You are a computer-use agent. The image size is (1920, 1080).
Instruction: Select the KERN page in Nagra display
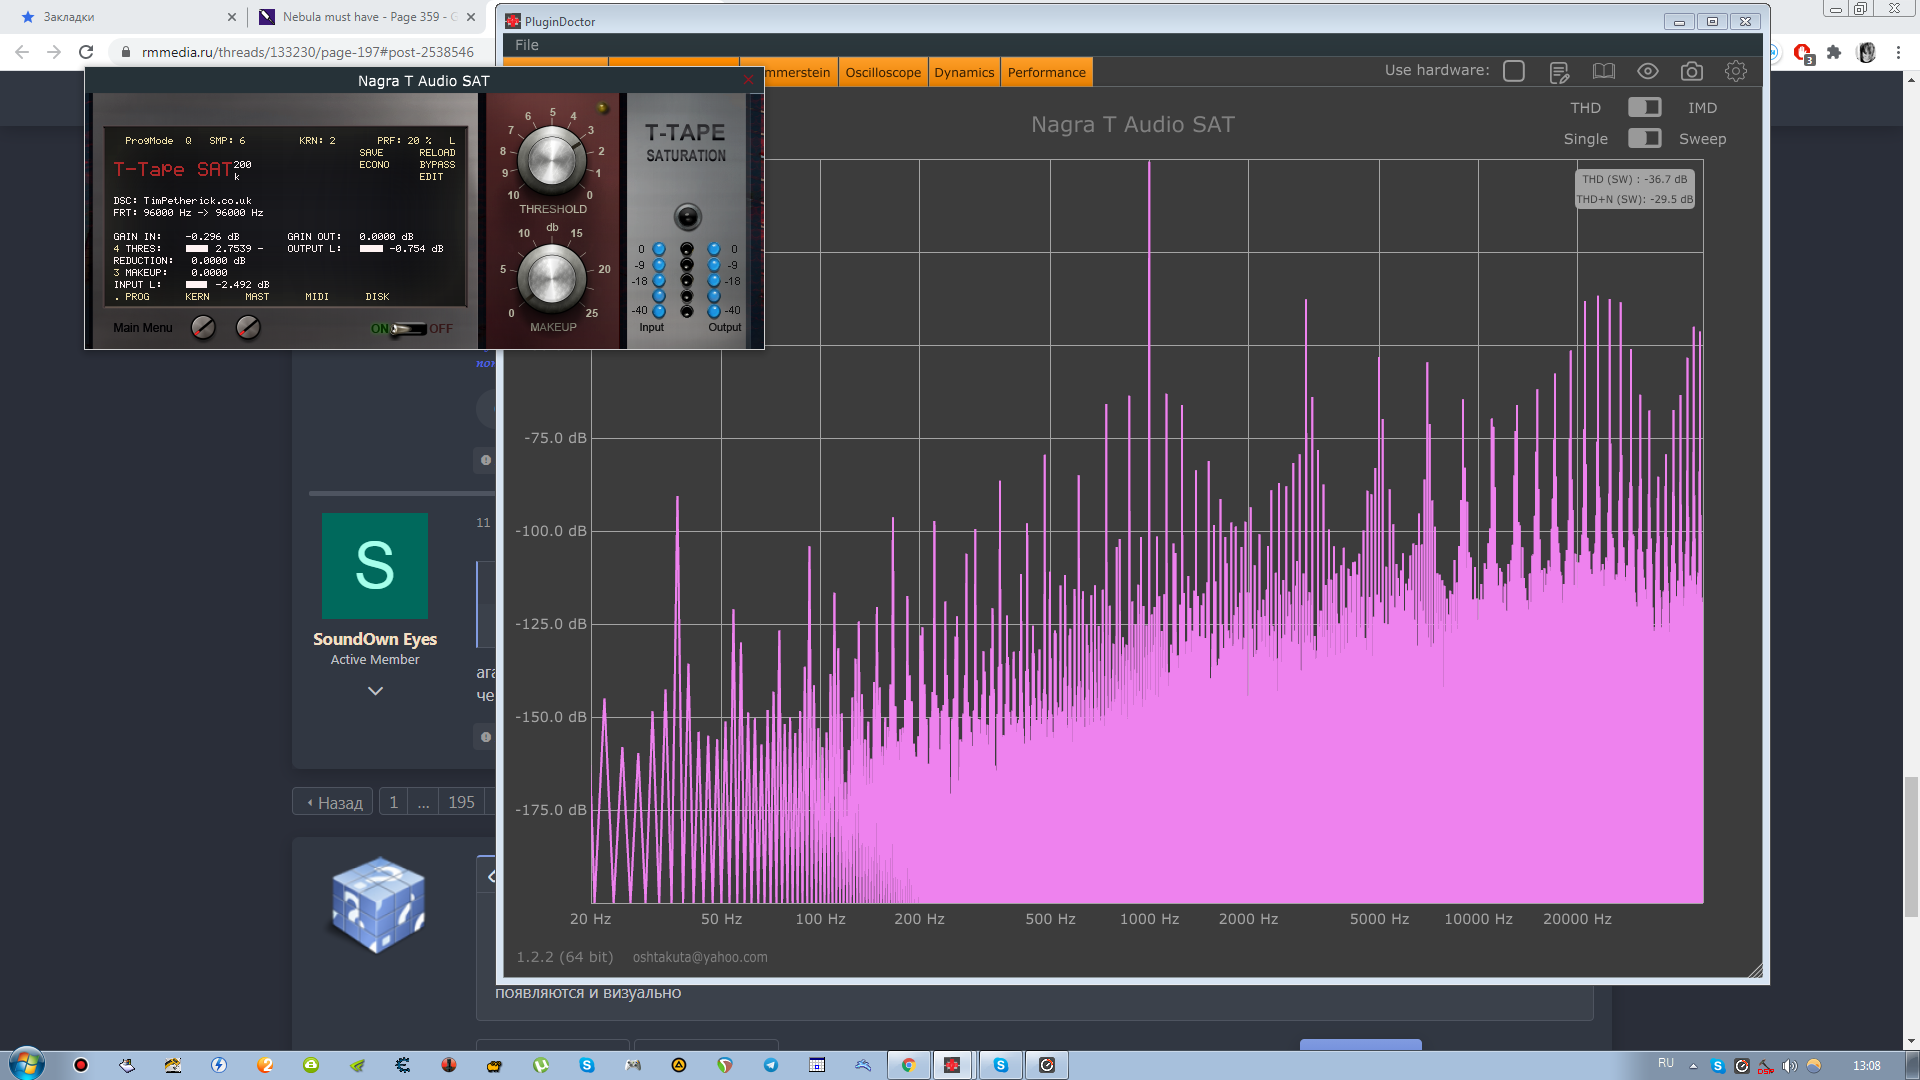point(197,297)
